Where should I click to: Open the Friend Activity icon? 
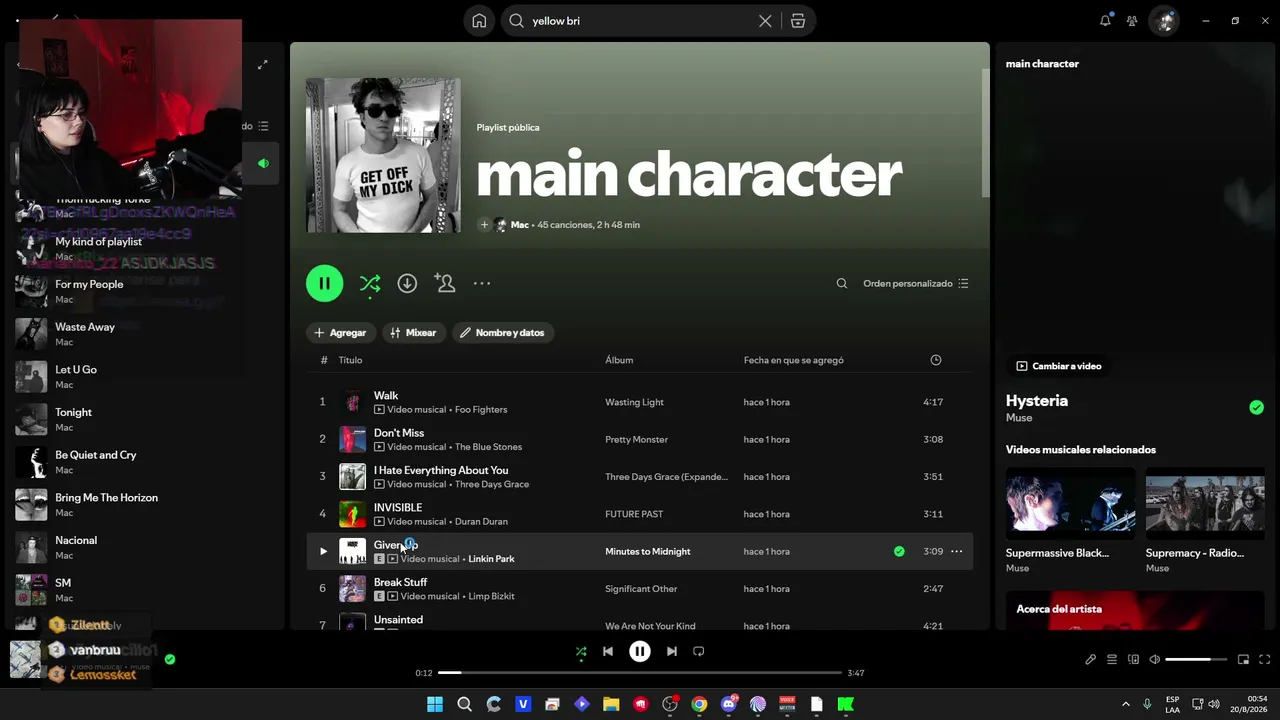pyautogui.click(x=1132, y=21)
